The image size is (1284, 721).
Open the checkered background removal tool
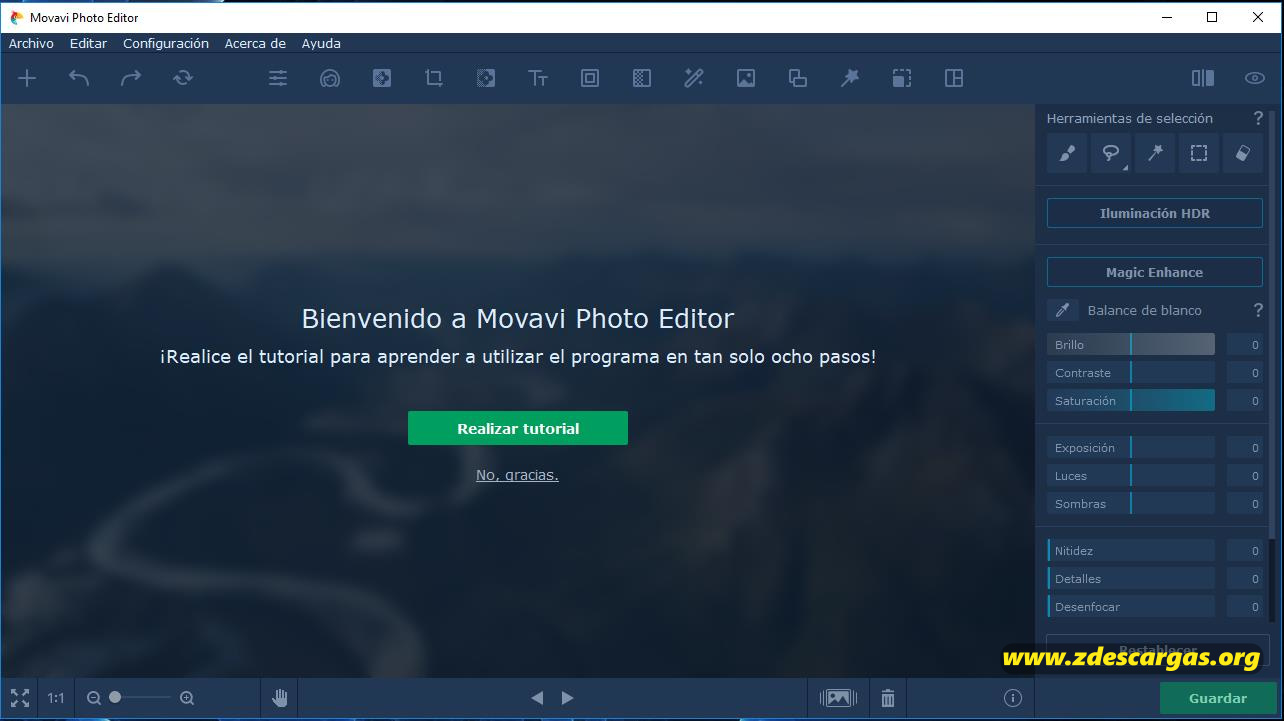coord(642,78)
